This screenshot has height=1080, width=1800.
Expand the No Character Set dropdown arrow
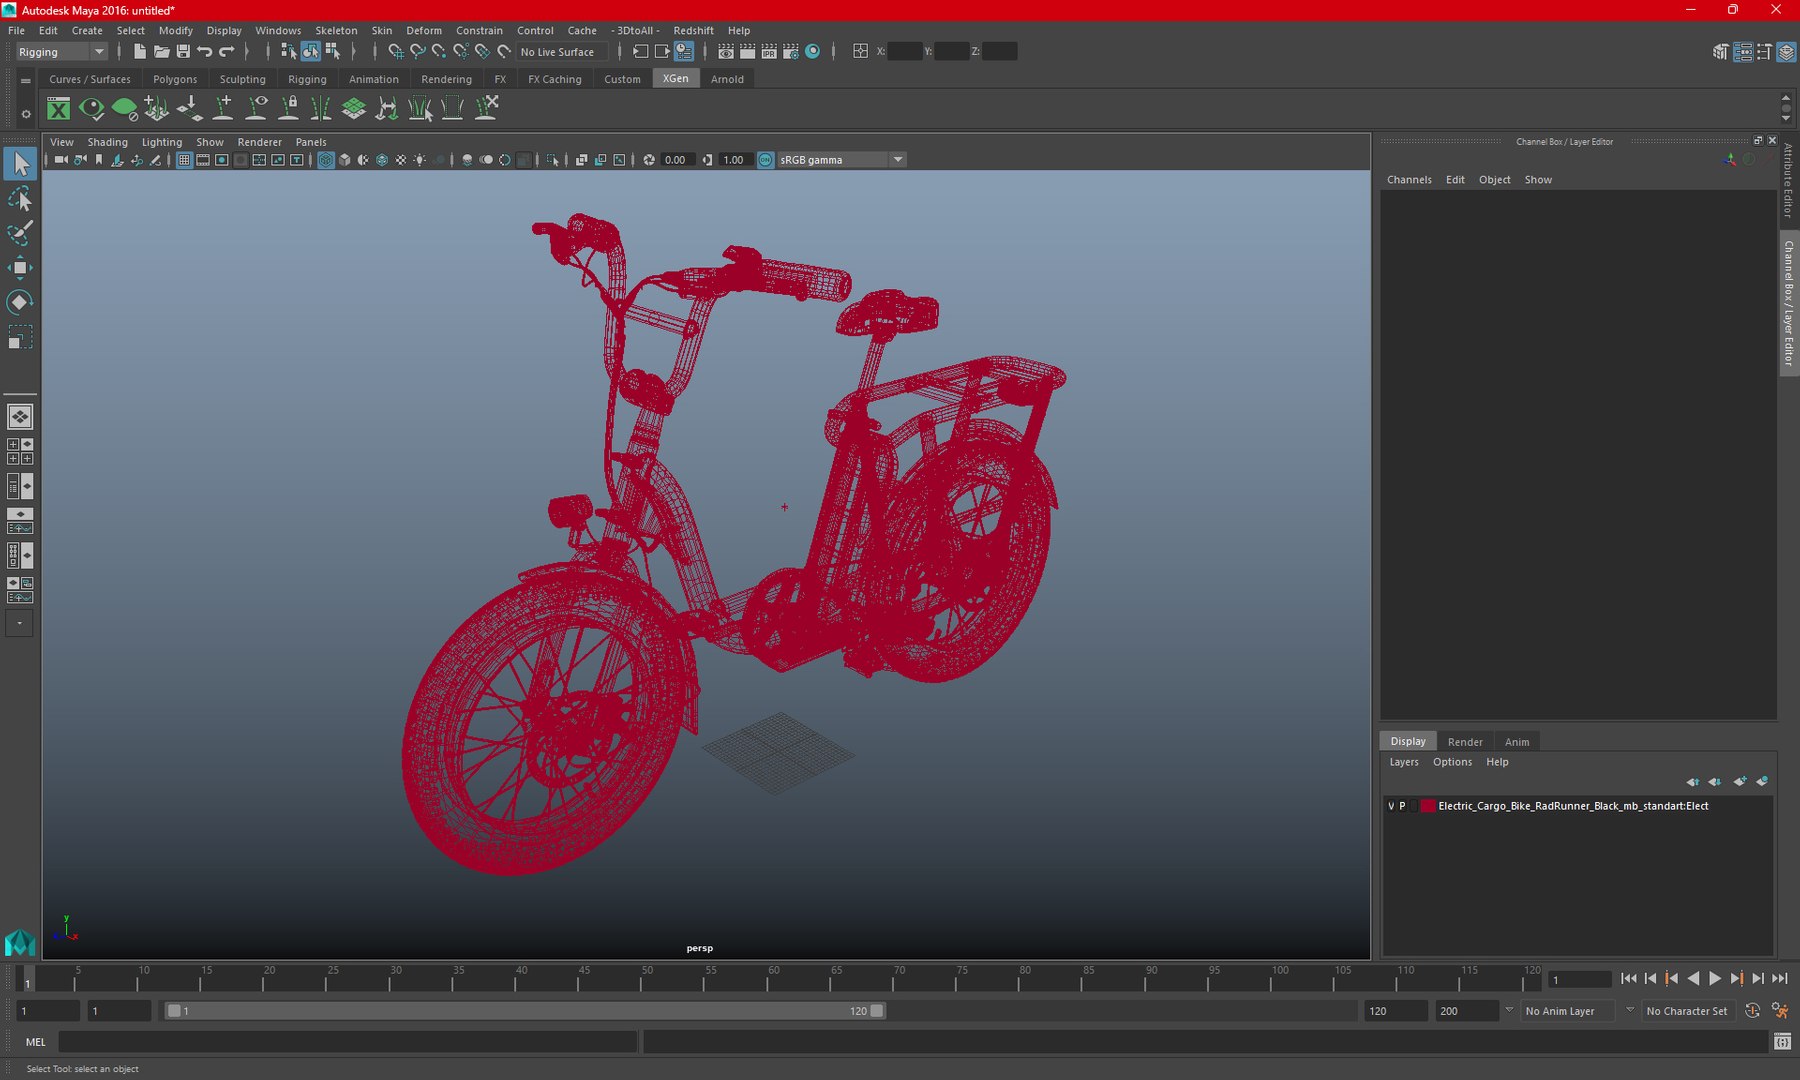1630,1010
